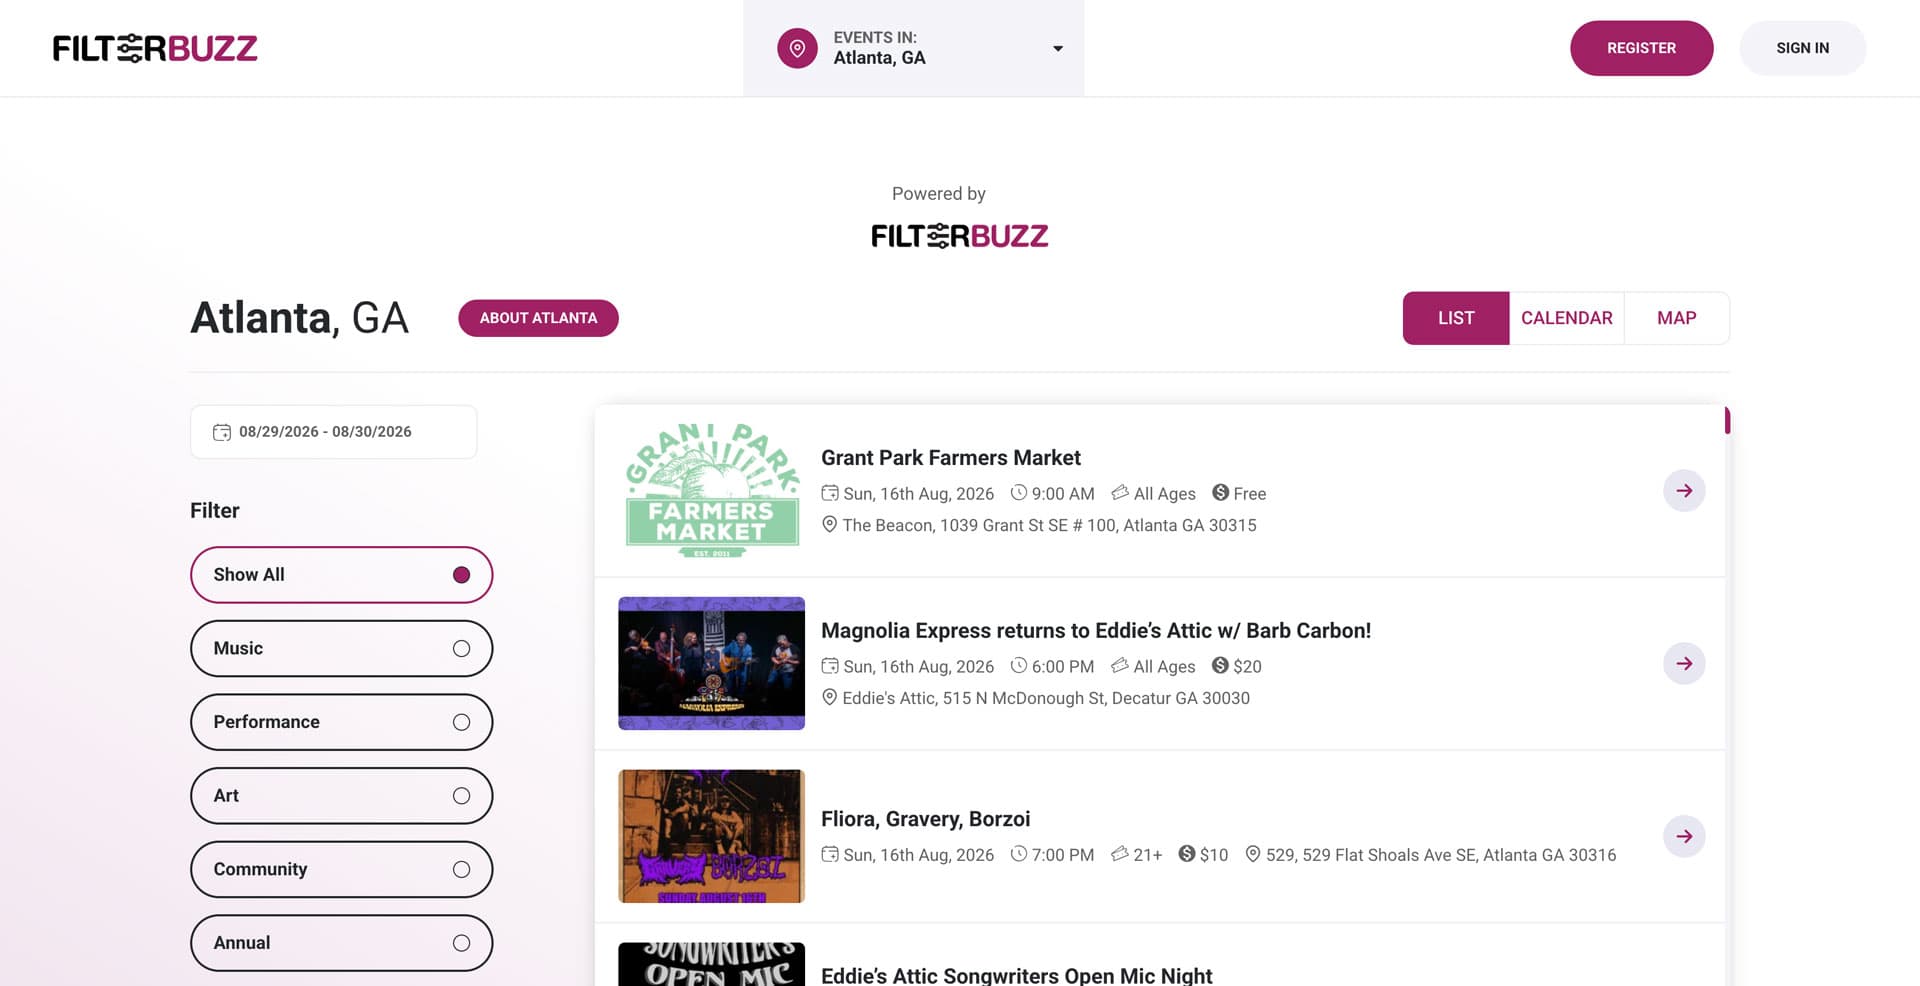This screenshot has height=986, width=1920.
Task: Choose the Art filter radio button
Action: pos(461,796)
